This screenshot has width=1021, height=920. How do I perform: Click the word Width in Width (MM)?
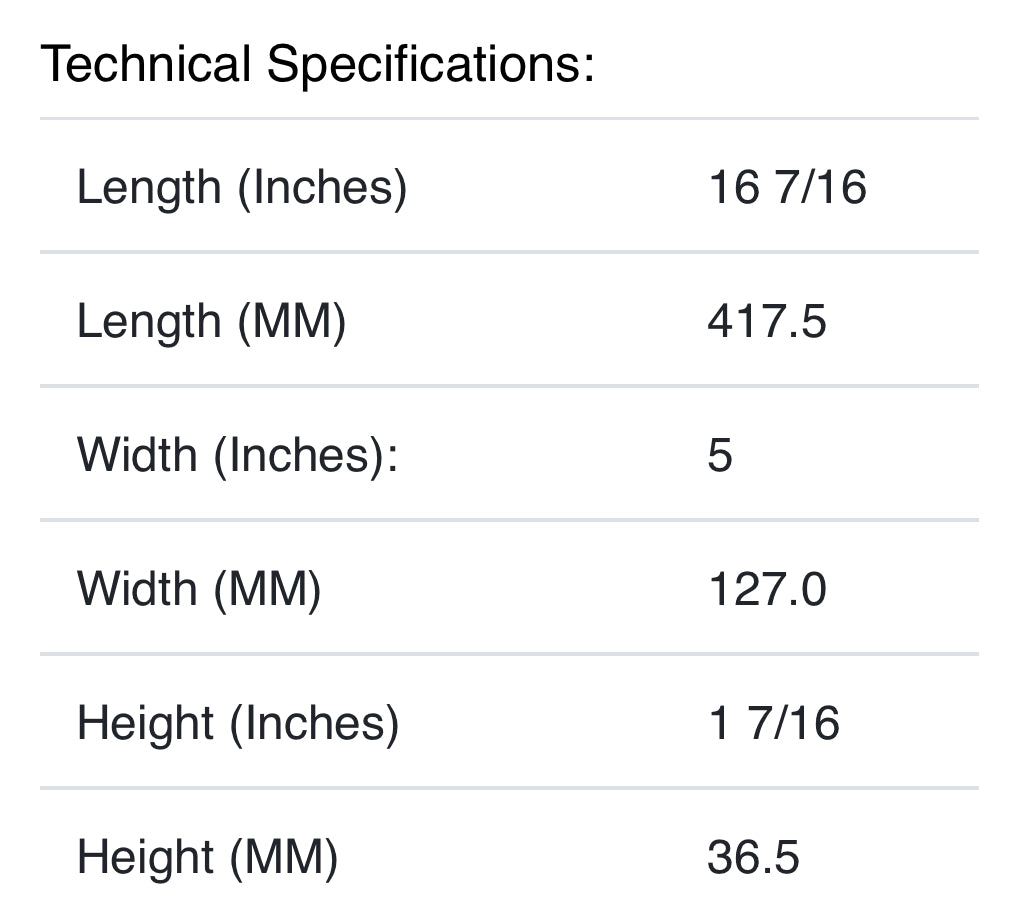pos(137,589)
